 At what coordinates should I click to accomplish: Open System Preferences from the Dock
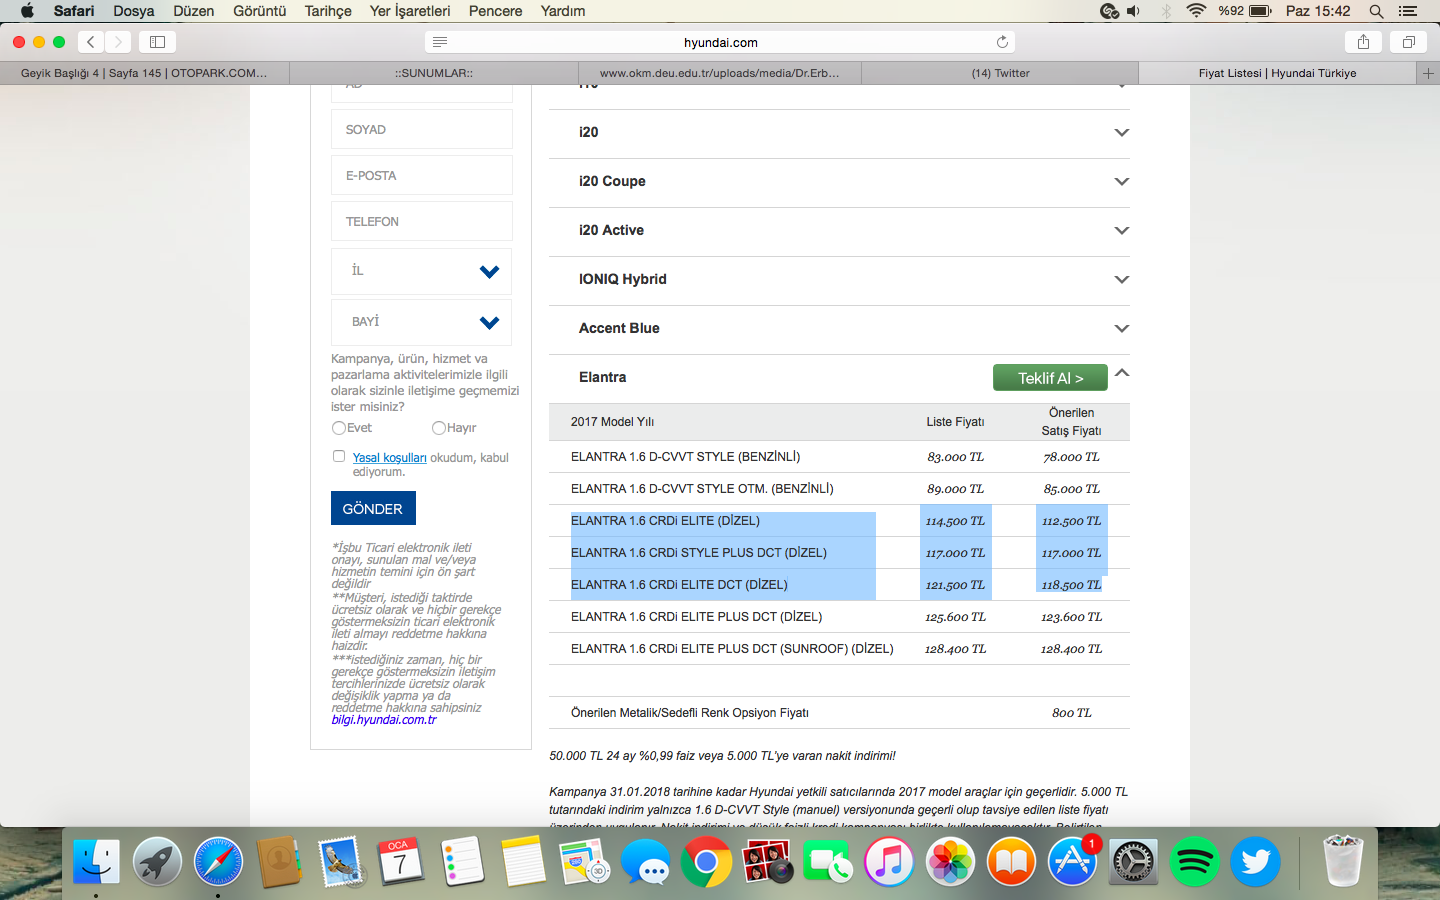(x=1133, y=861)
